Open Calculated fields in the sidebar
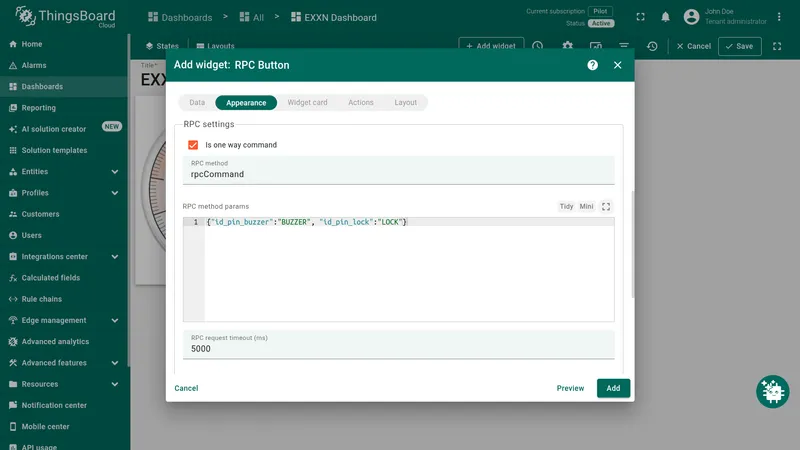 pos(64,278)
